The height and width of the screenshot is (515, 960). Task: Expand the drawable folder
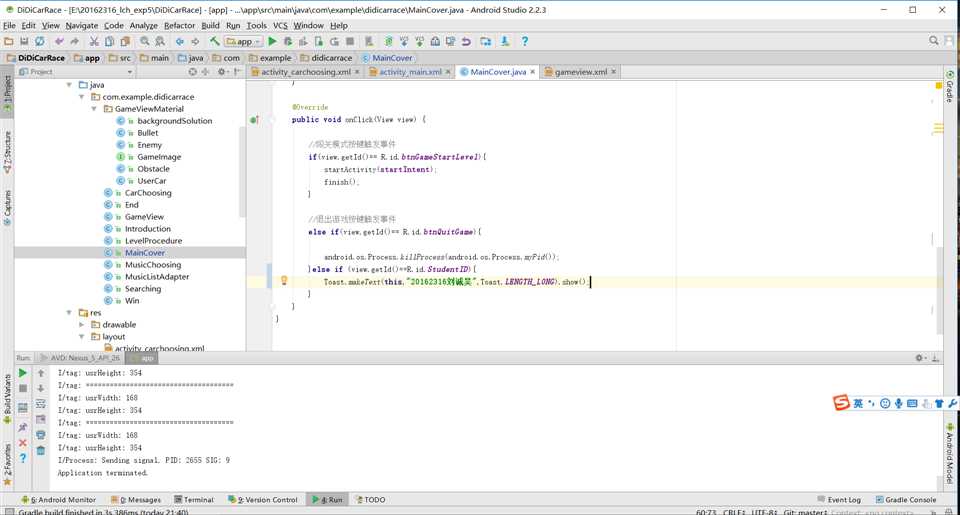click(x=81, y=325)
